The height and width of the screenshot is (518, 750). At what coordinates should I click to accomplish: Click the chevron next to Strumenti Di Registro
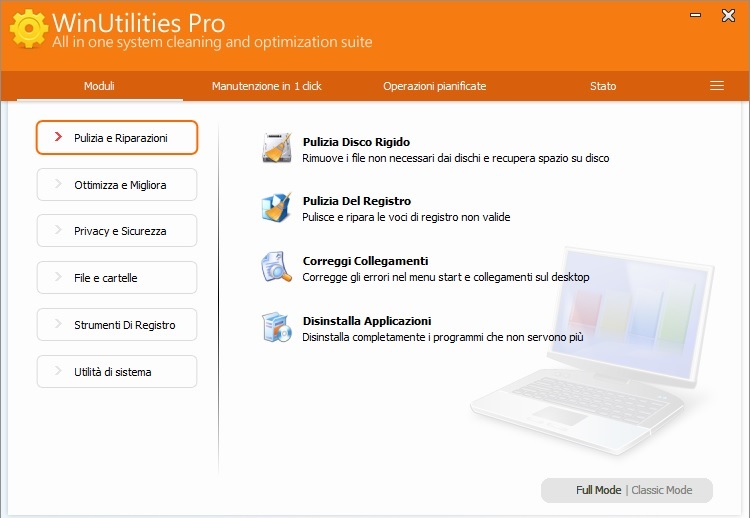58,324
